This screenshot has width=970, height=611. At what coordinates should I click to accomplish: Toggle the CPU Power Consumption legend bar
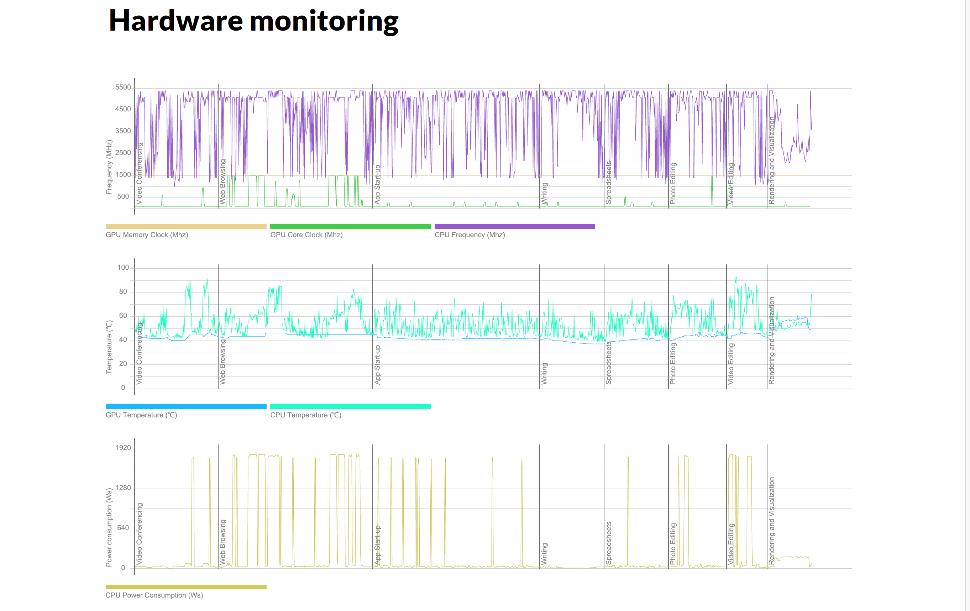pyautogui.click(x=186, y=586)
